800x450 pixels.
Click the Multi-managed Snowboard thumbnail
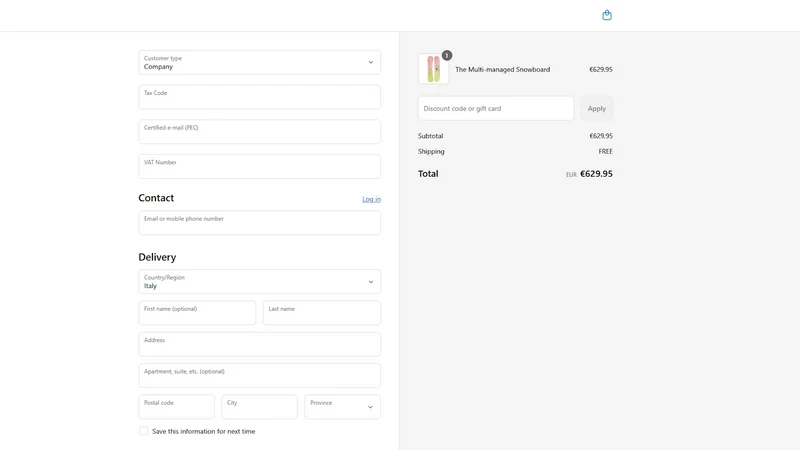click(x=433, y=69)
